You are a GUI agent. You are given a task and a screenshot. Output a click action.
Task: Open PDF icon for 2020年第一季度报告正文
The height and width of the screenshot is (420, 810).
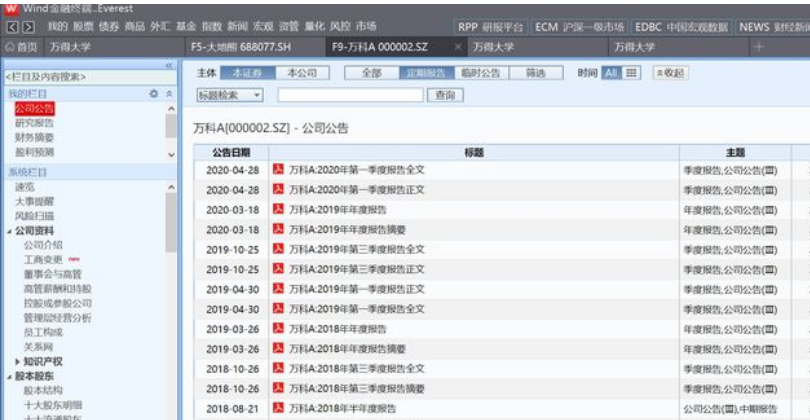click(x=278, y=189)
